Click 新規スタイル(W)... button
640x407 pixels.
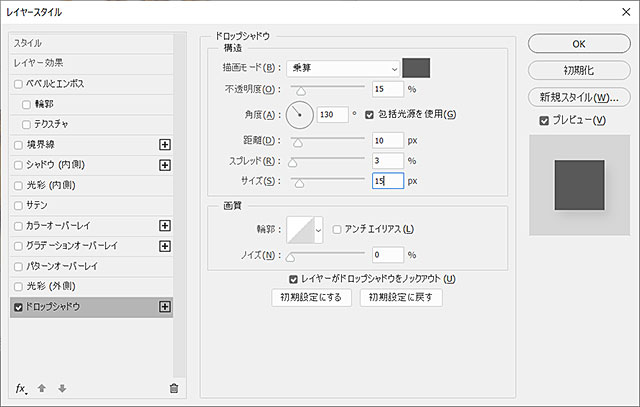(579, 97)
